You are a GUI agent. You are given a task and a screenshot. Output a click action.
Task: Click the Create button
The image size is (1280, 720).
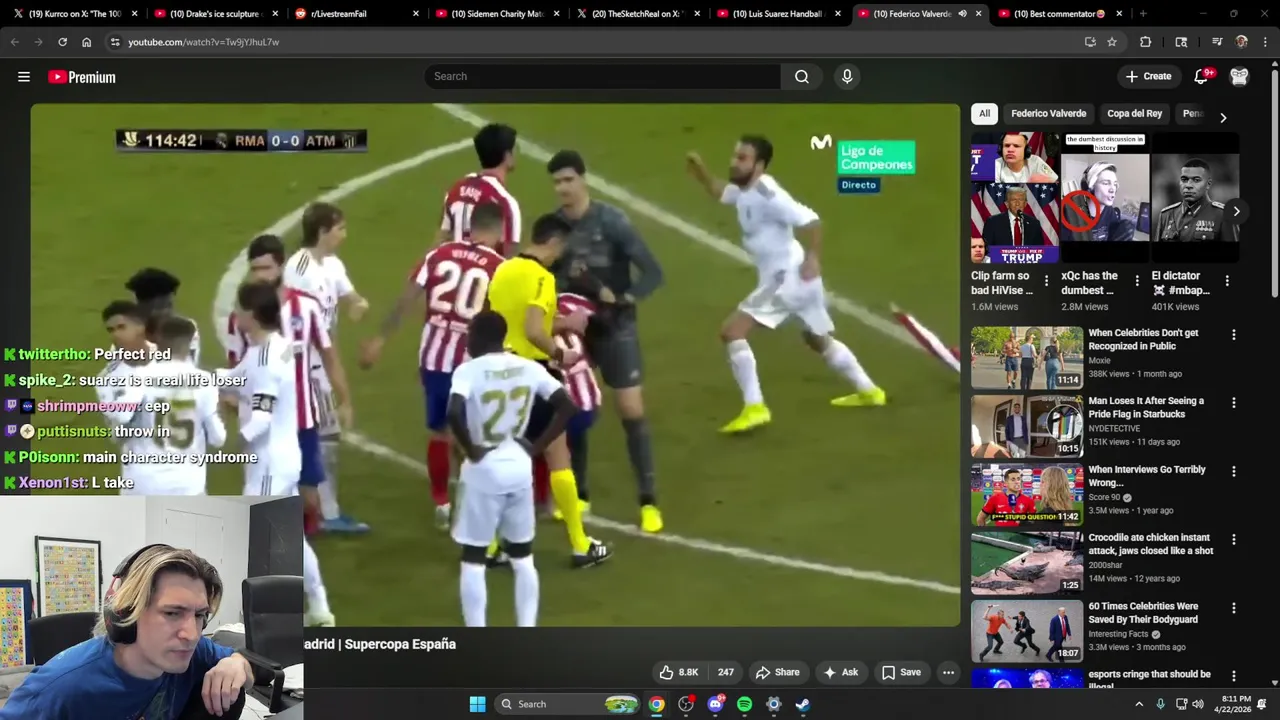click(1148, 77)
